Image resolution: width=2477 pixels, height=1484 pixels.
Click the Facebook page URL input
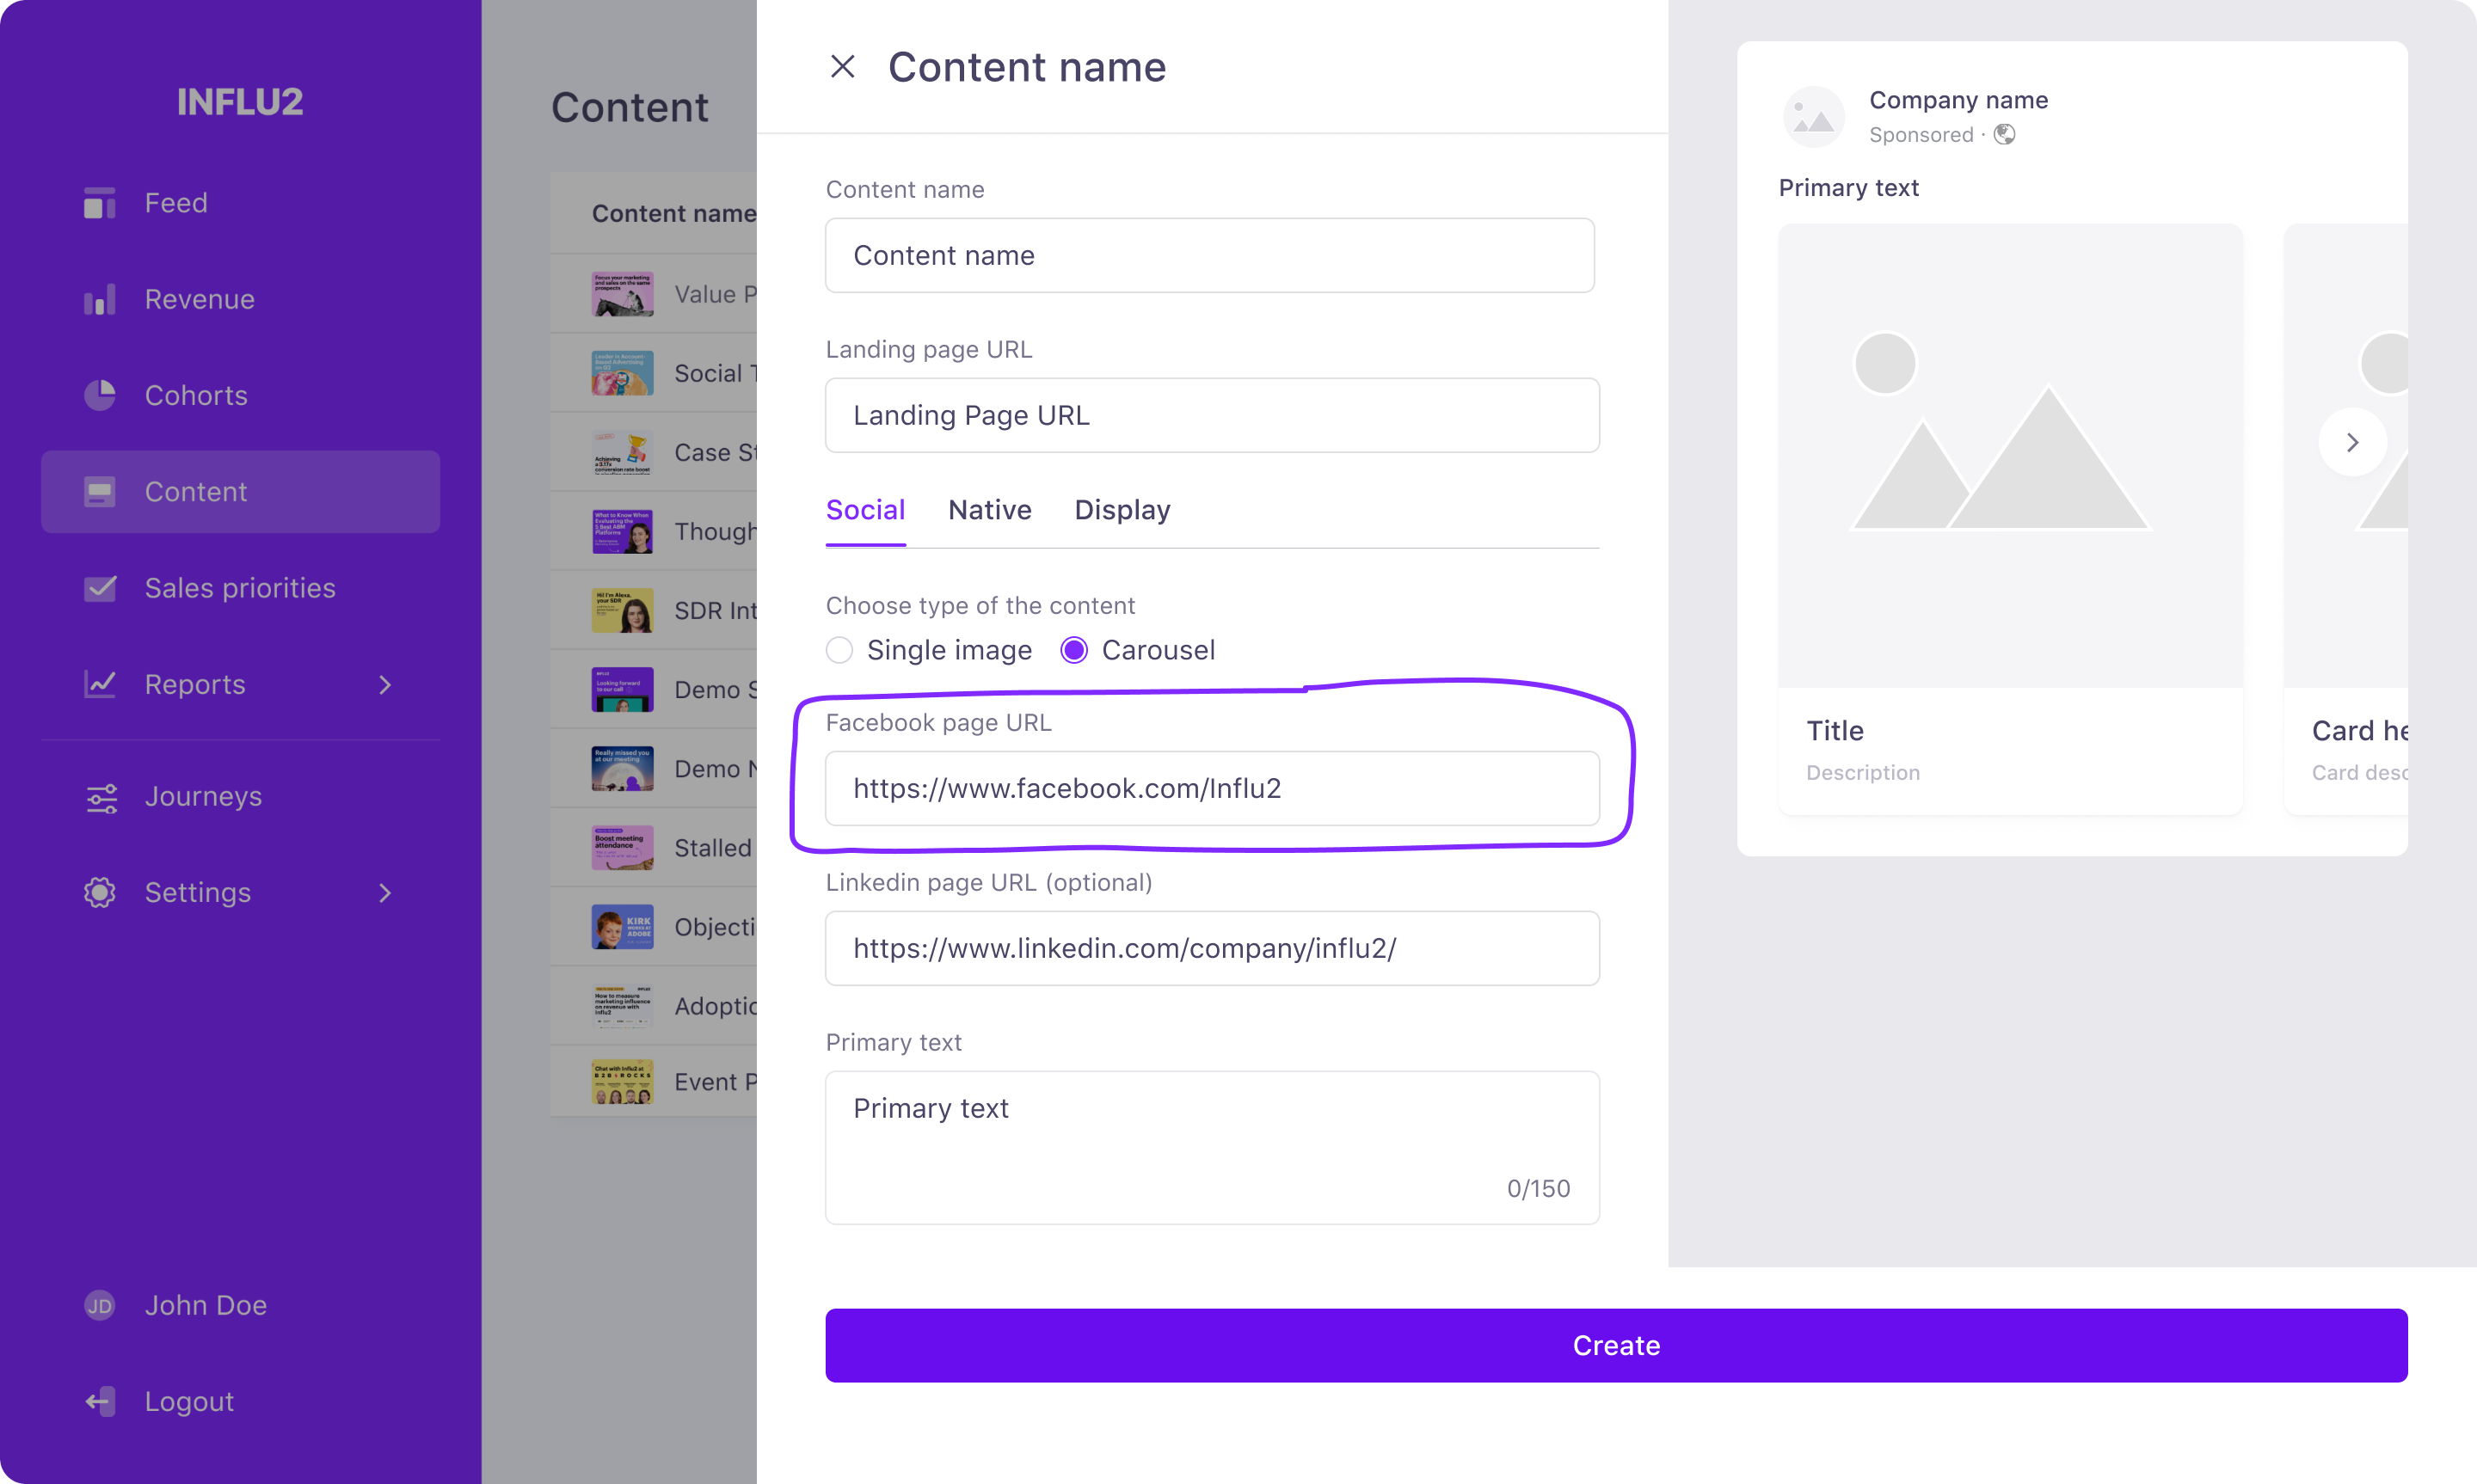pos(1212,788)
